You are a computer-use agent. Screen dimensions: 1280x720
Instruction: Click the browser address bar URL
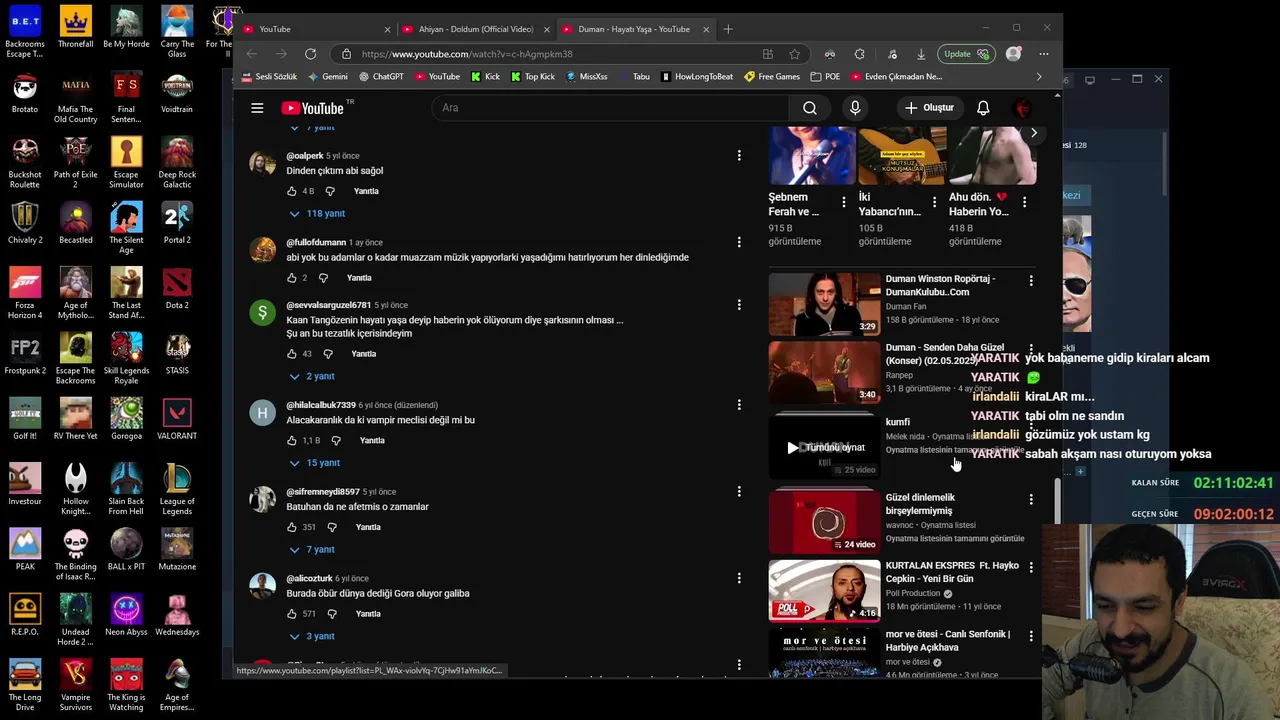tap(467, 54)
